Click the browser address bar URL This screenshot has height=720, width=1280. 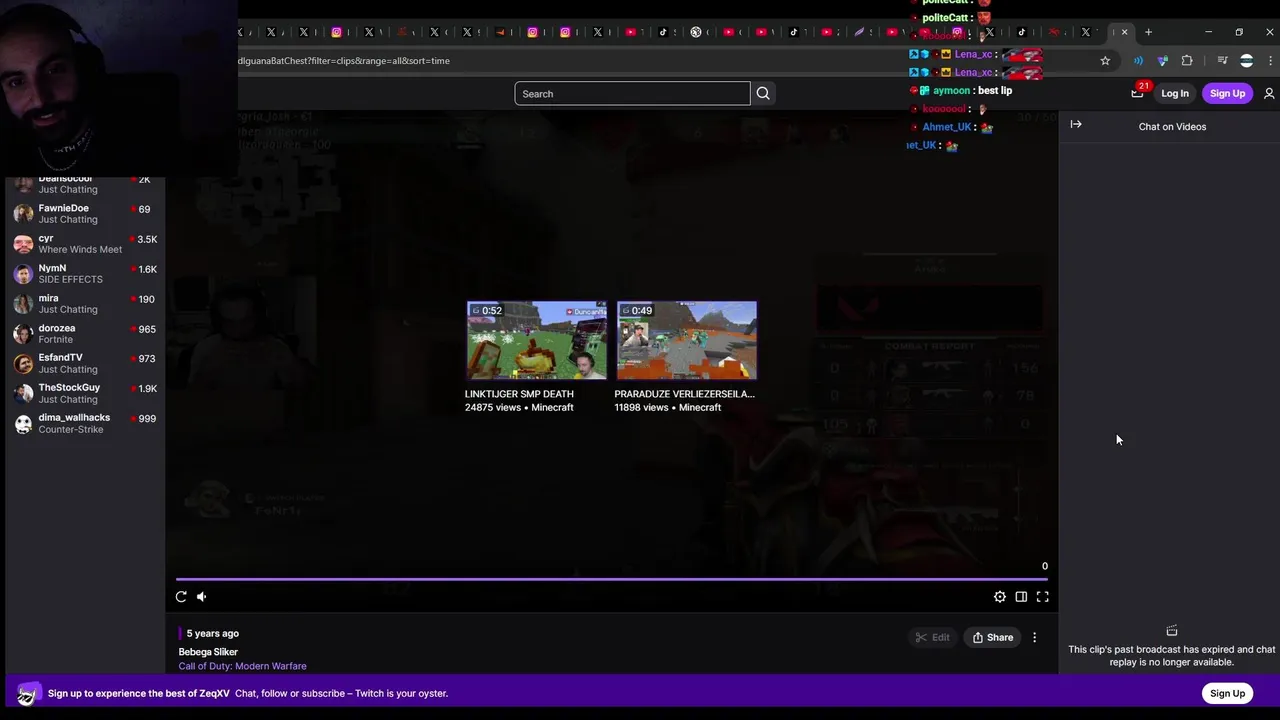[344, 61]
